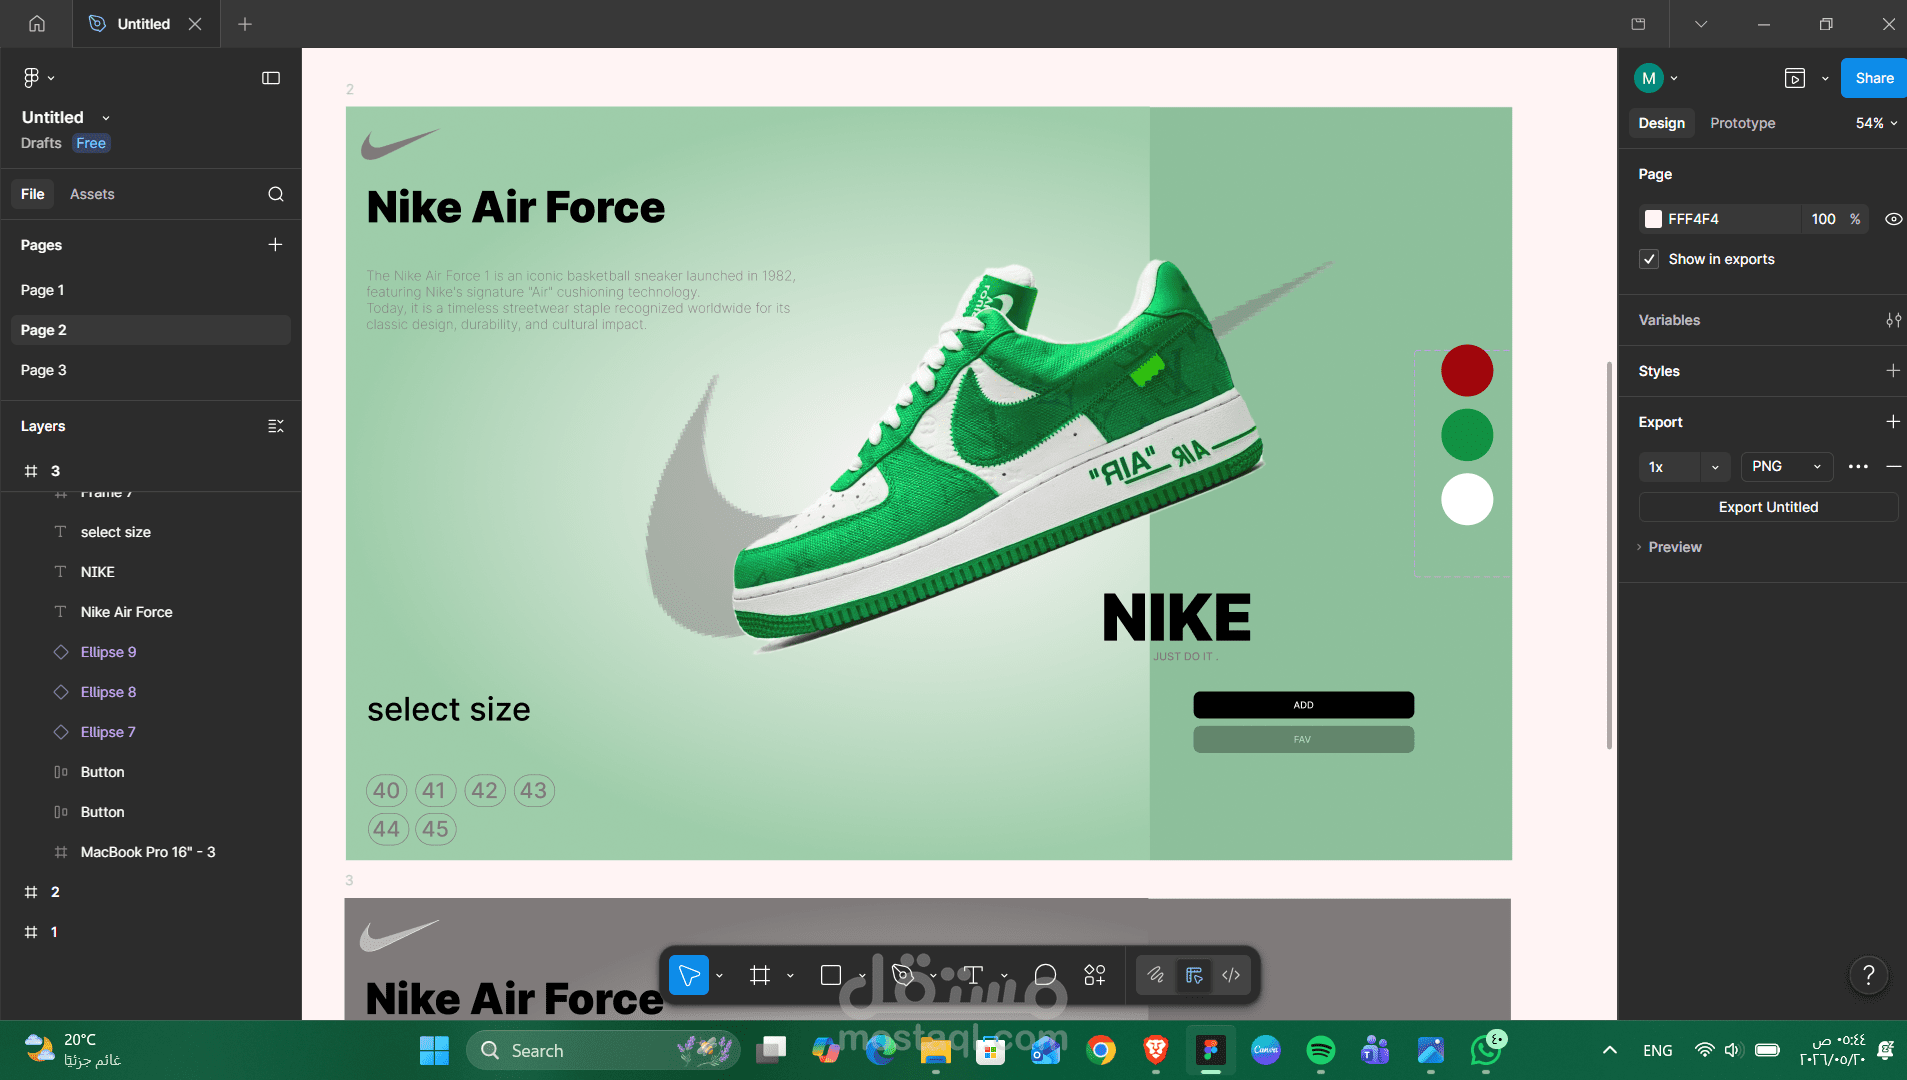Add a new page
The width and height of the screenshot is (1907, 1080).
(275, 245)
